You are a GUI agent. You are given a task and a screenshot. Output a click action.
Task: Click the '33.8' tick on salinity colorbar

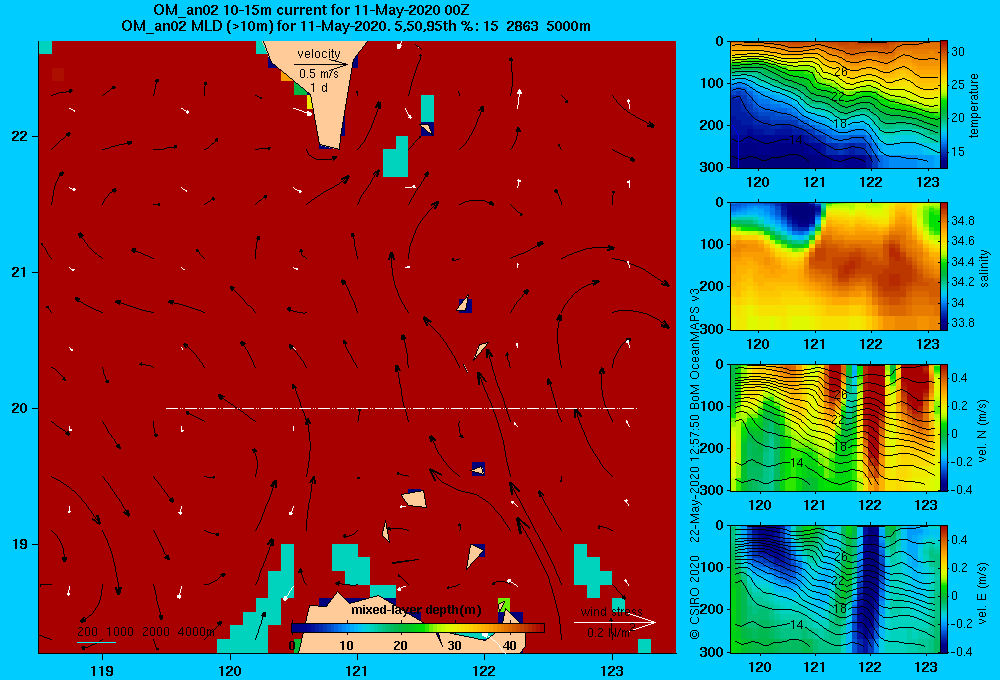tap(962, 323)
